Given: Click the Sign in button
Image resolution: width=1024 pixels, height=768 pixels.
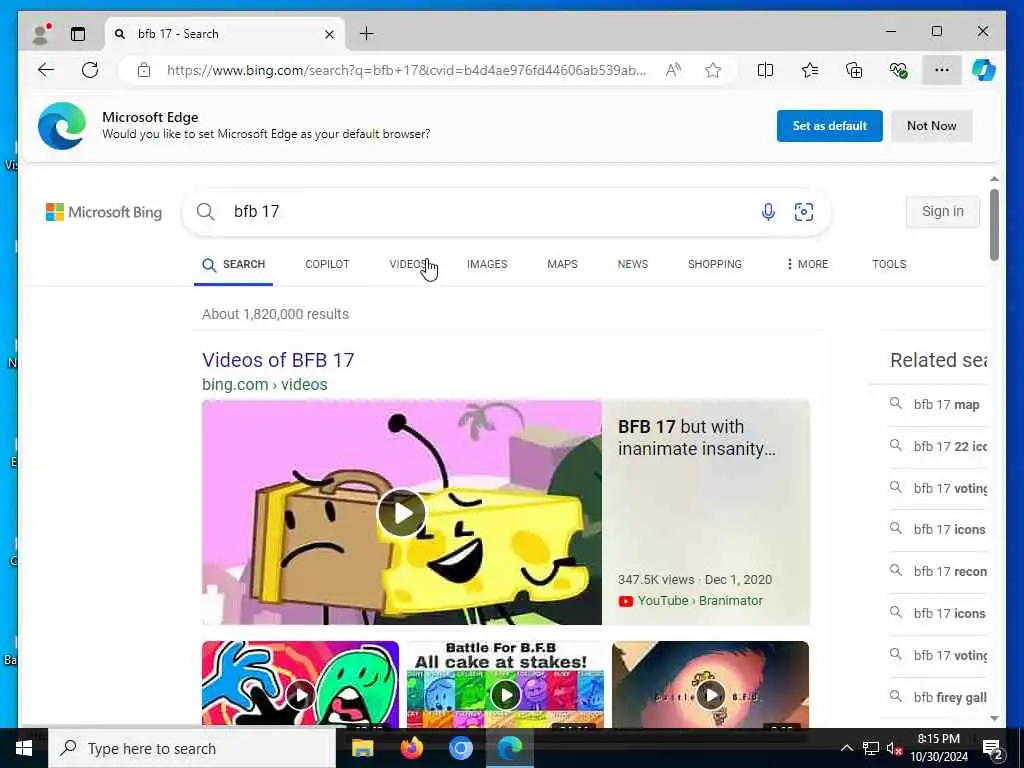Looking at the screenshot, I should [x=942, y=212].
